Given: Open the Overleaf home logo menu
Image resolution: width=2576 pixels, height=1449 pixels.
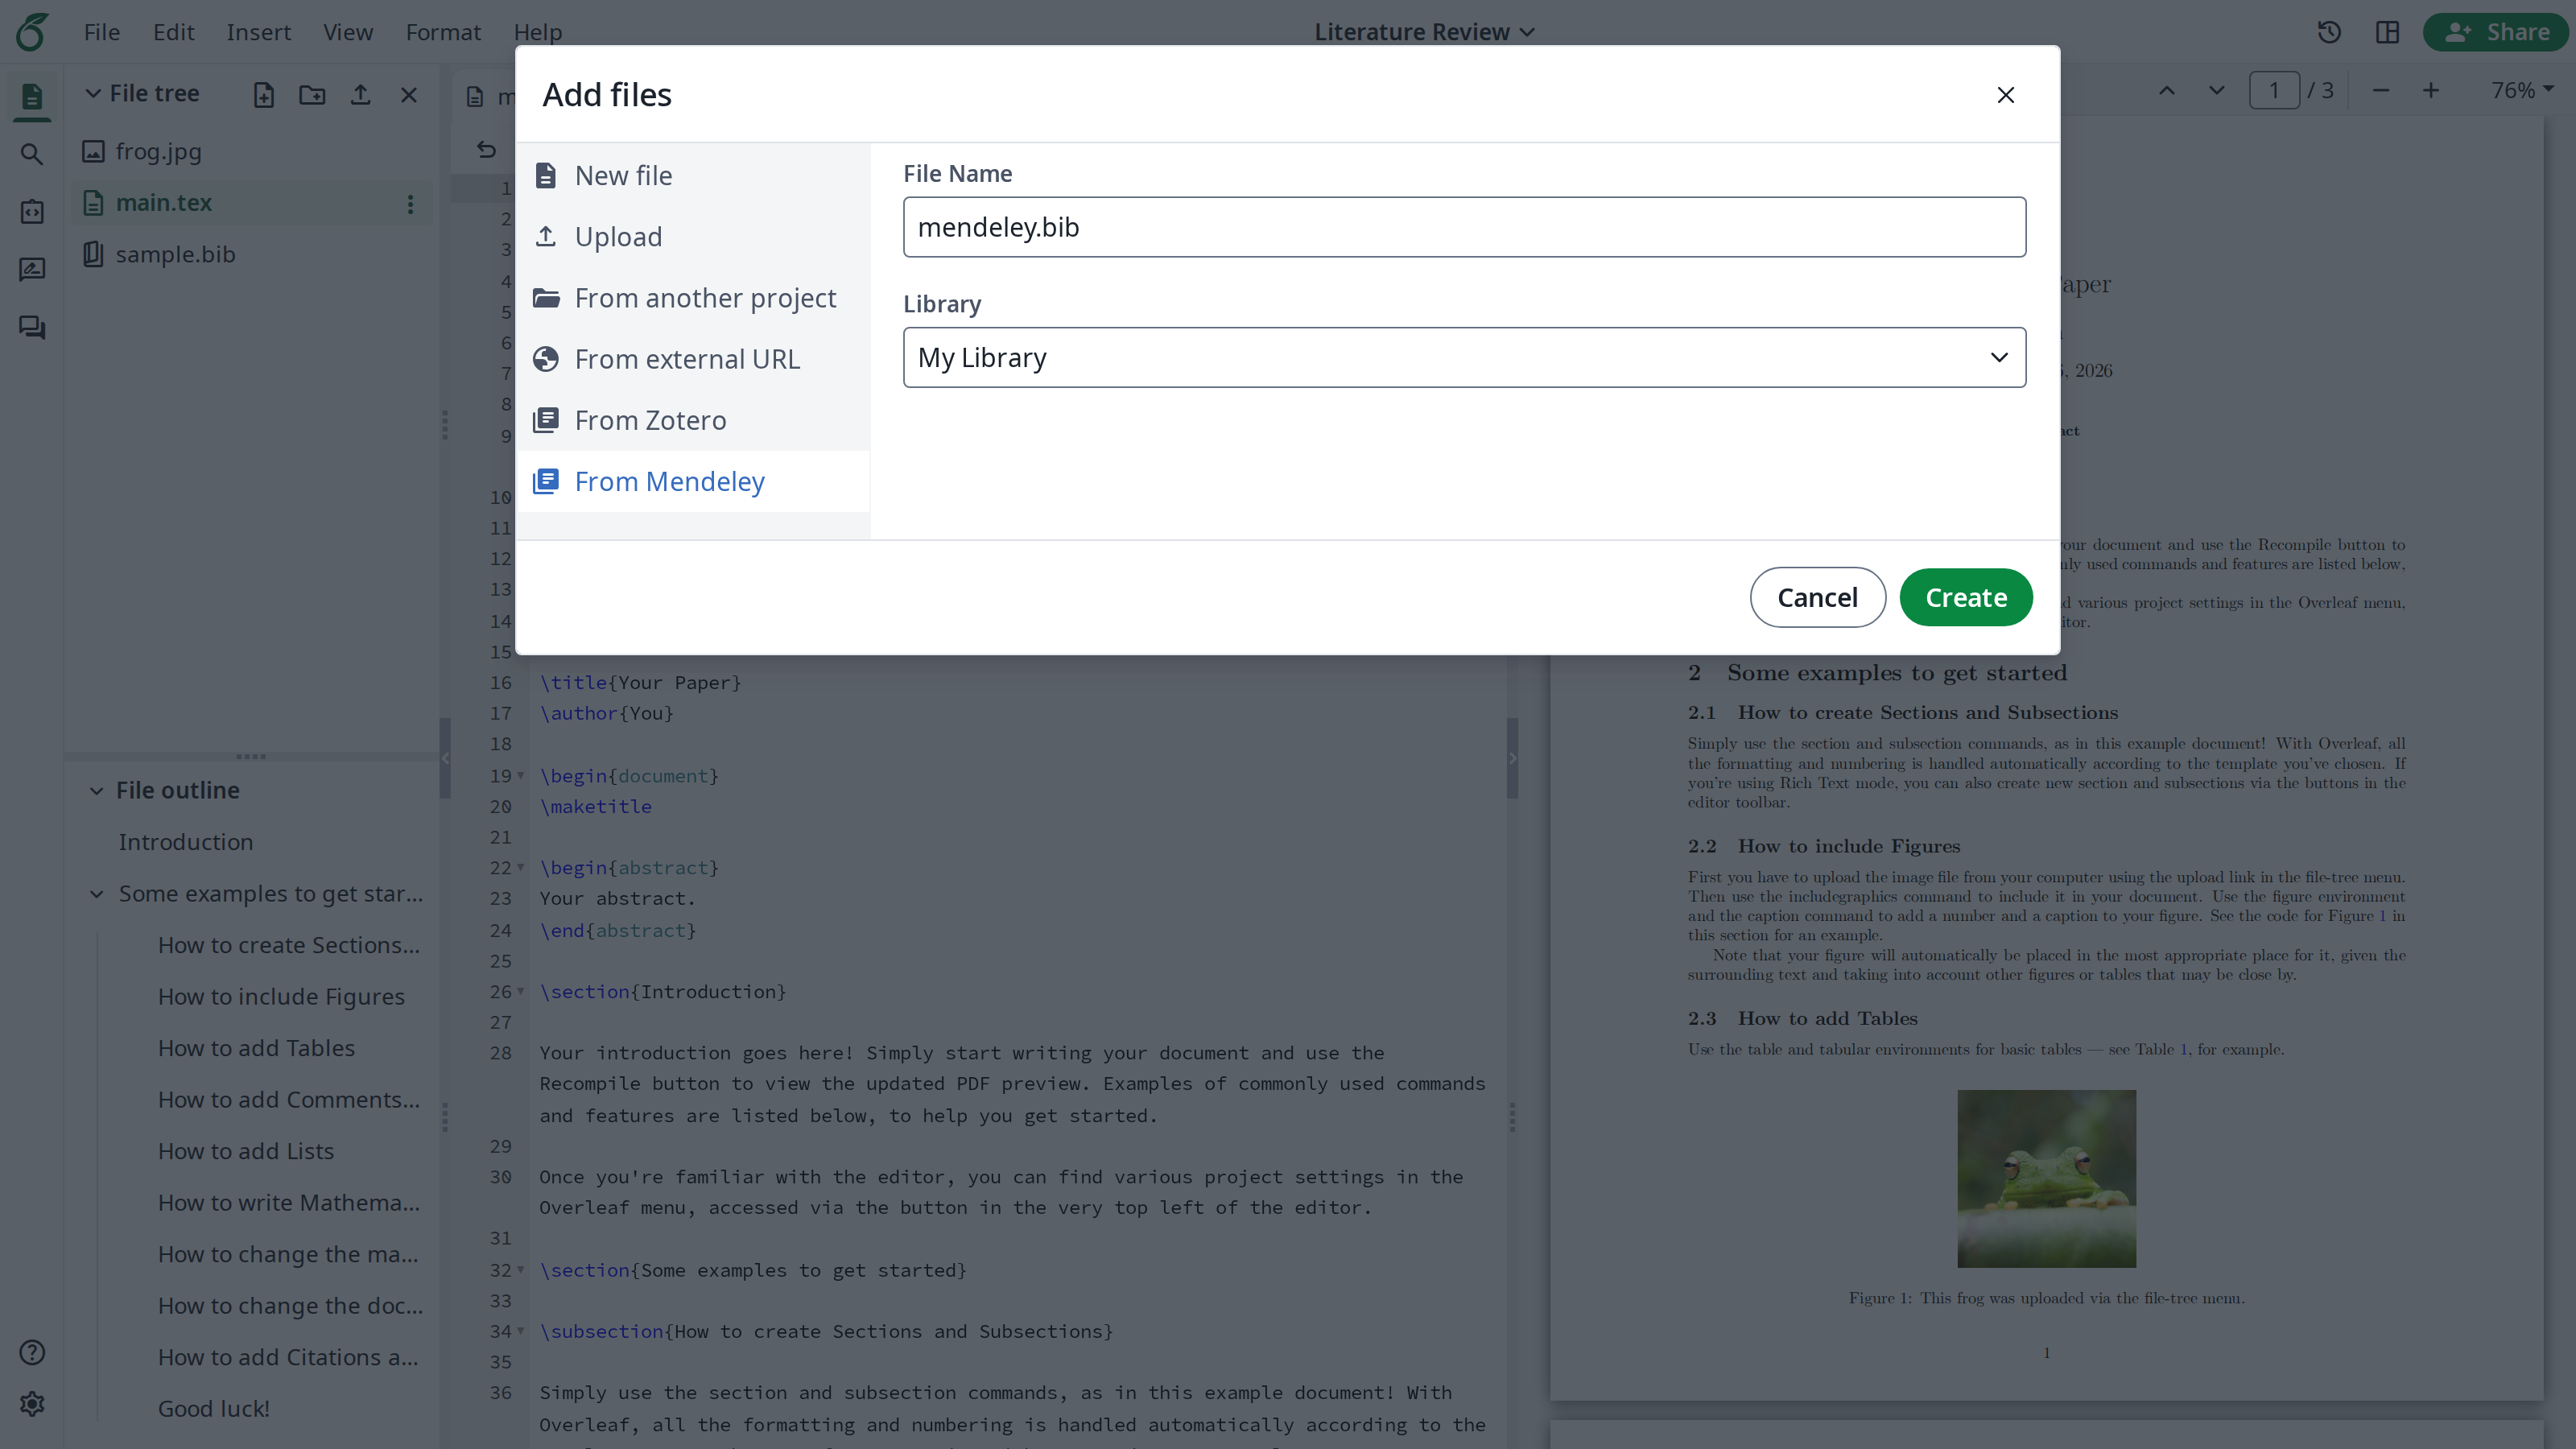Looking at the screenshot, I should 32,32.
